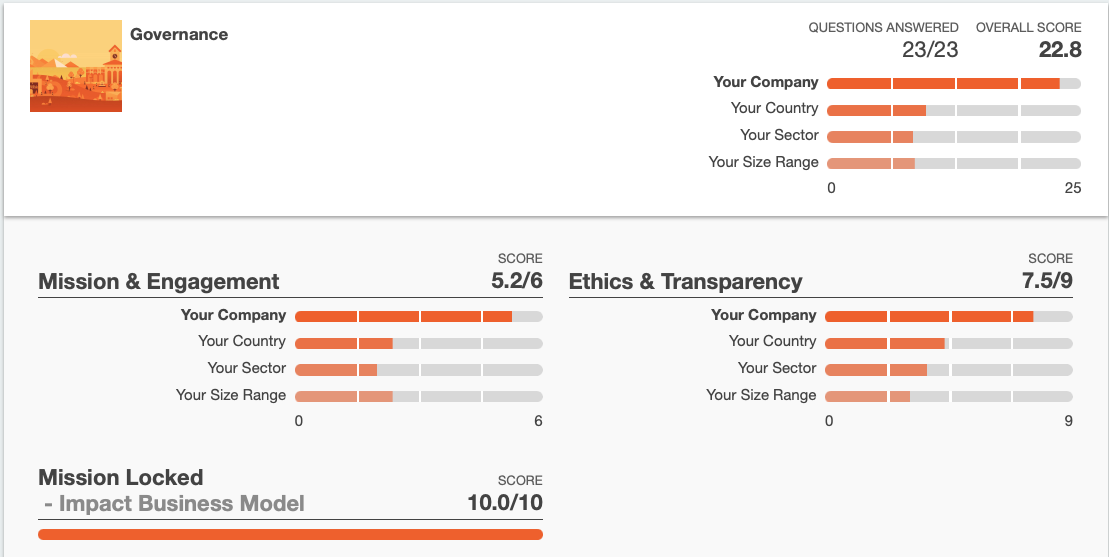Click Your Company bar under Ethics & Transparency
1109x557 pixels.
coord(948,317)
